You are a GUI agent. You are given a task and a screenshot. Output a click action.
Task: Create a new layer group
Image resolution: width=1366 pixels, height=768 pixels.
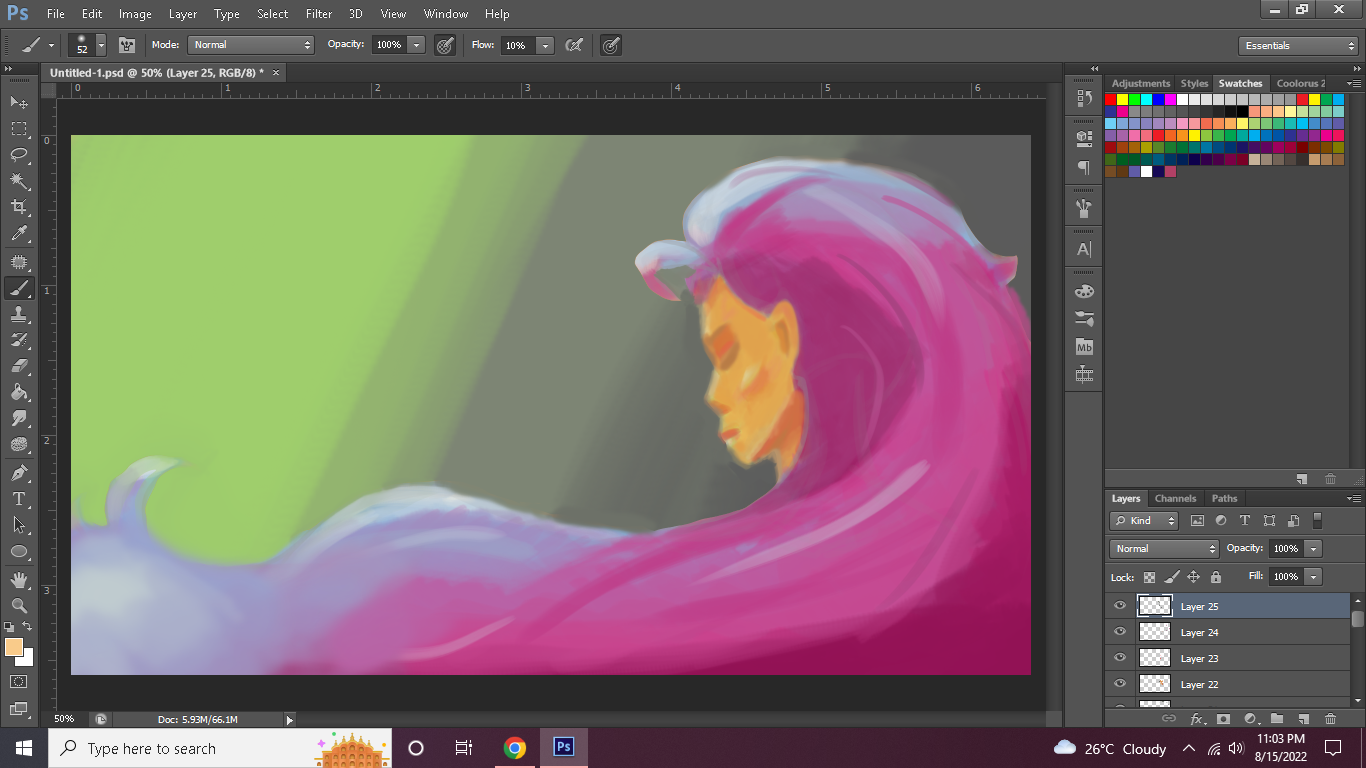coord(1277,719)
